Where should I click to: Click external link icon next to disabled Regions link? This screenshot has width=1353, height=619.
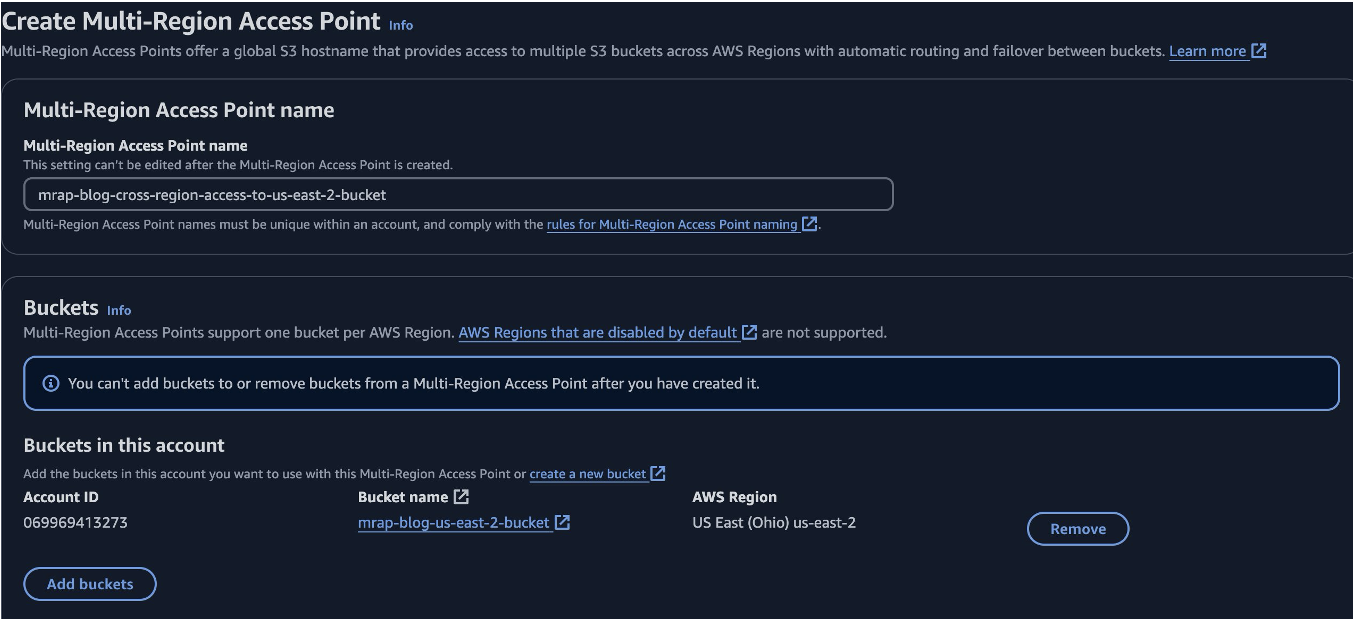point(749,332)
